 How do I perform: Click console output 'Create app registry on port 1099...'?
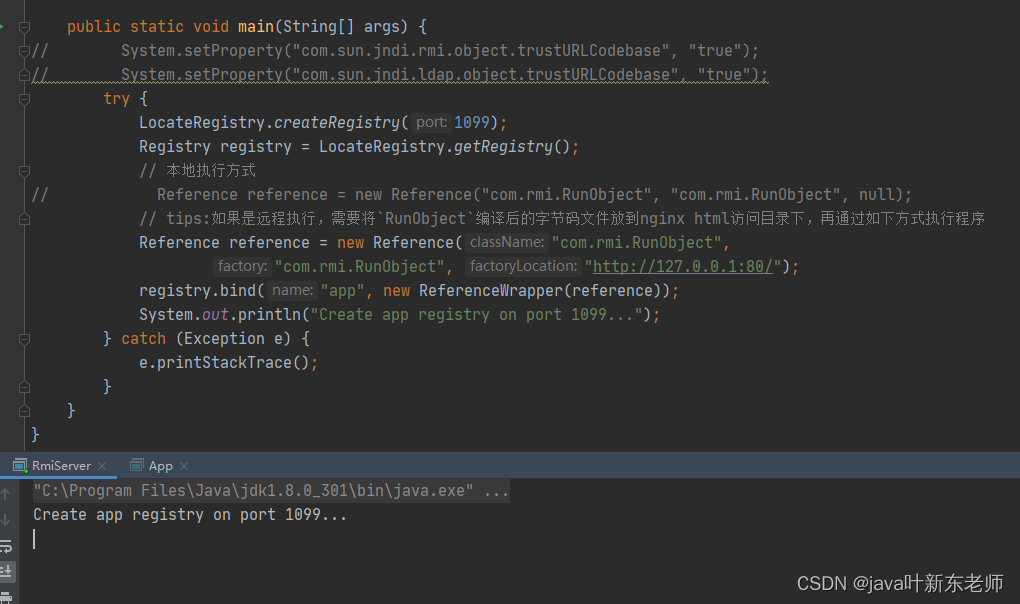pyautogui.click(x=190, y=515)
